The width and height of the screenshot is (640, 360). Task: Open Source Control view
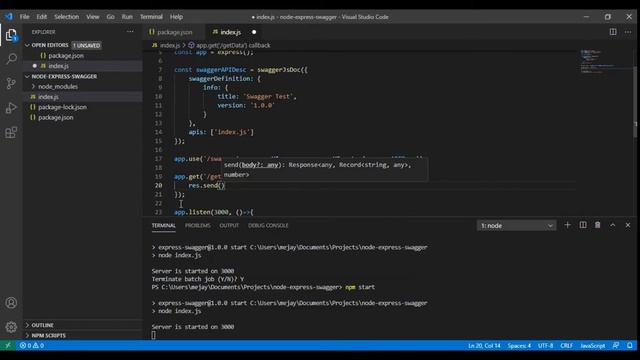point(11,83)
